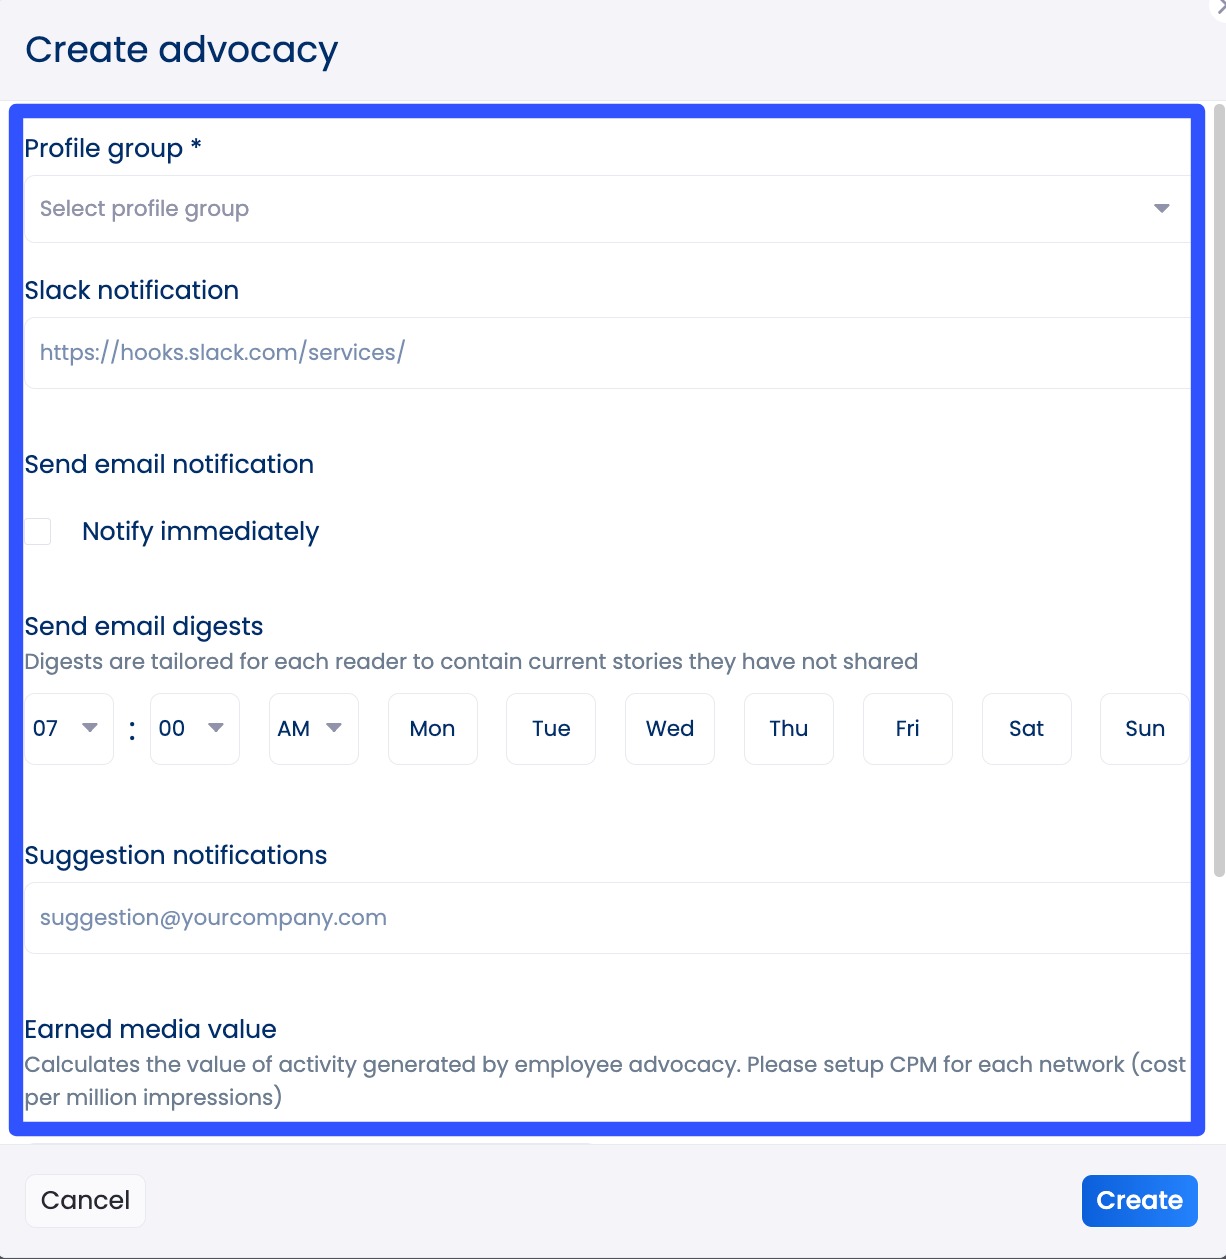The height and width of the screenshot is (1259, 1226).
Task: Click the Slack webhook URL field
Action: [605, 352]
